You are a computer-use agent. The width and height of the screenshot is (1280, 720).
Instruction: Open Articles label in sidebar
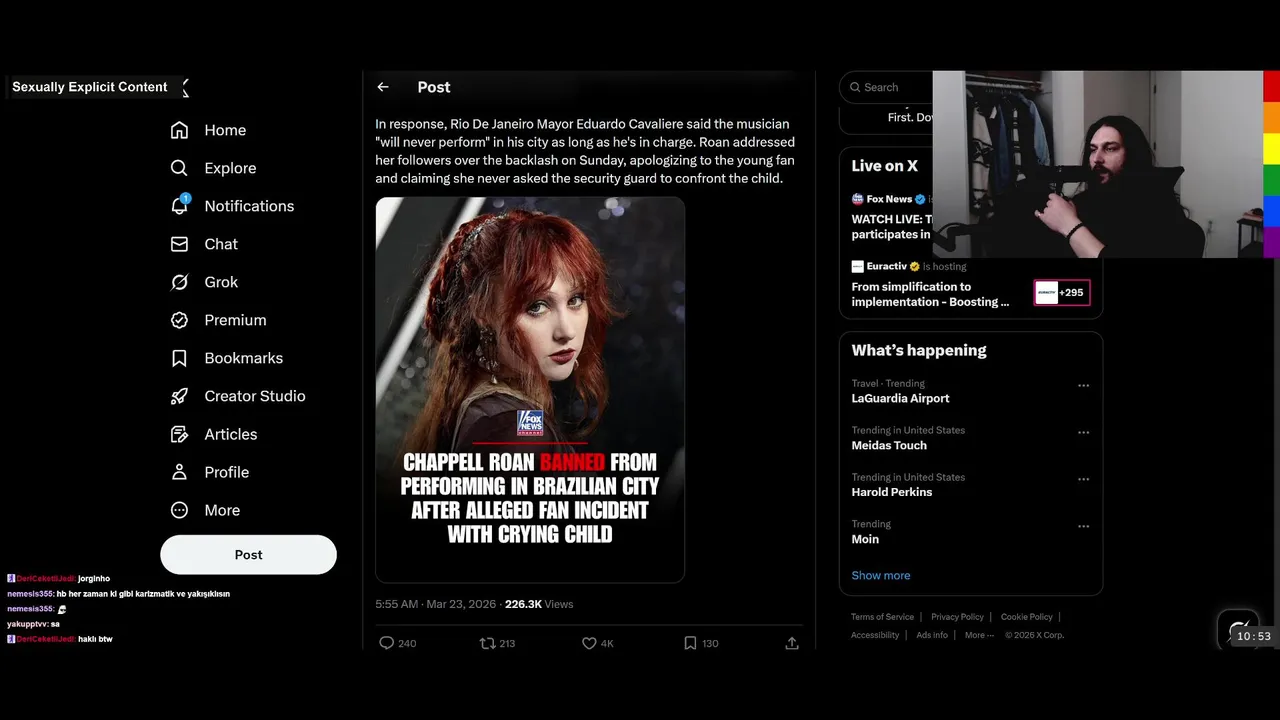231,434
